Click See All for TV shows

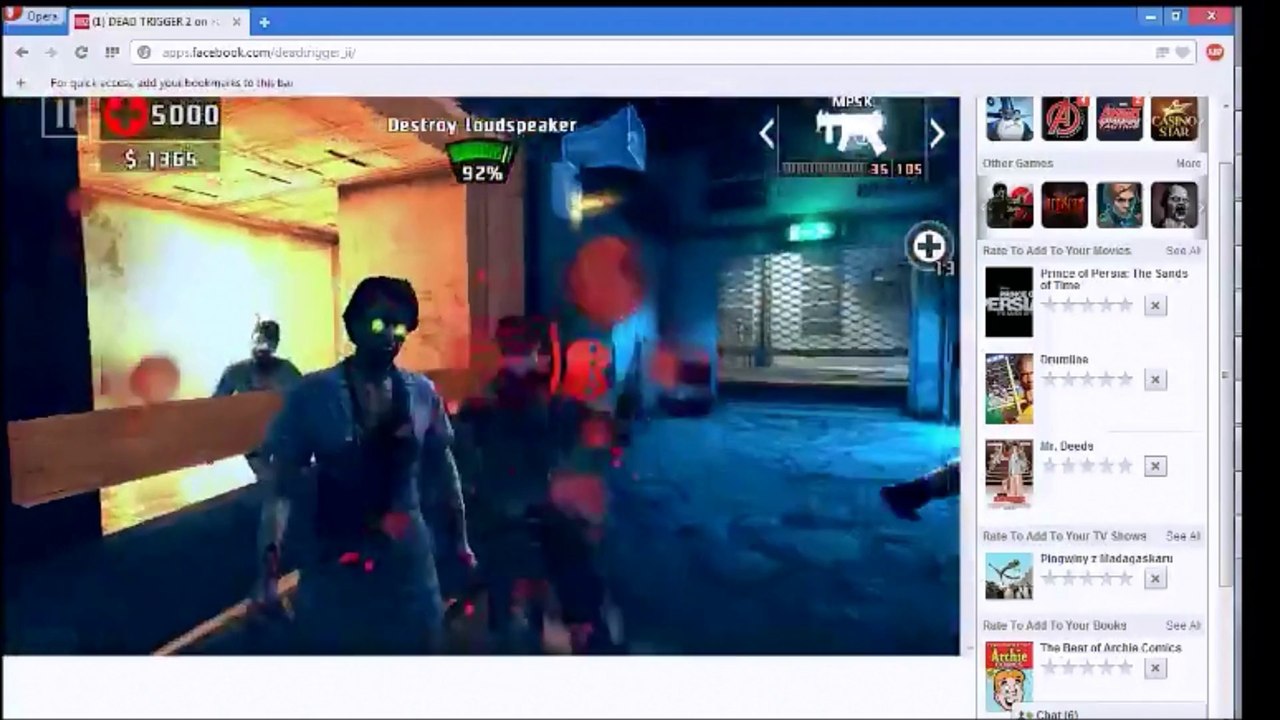(1183, 537)
